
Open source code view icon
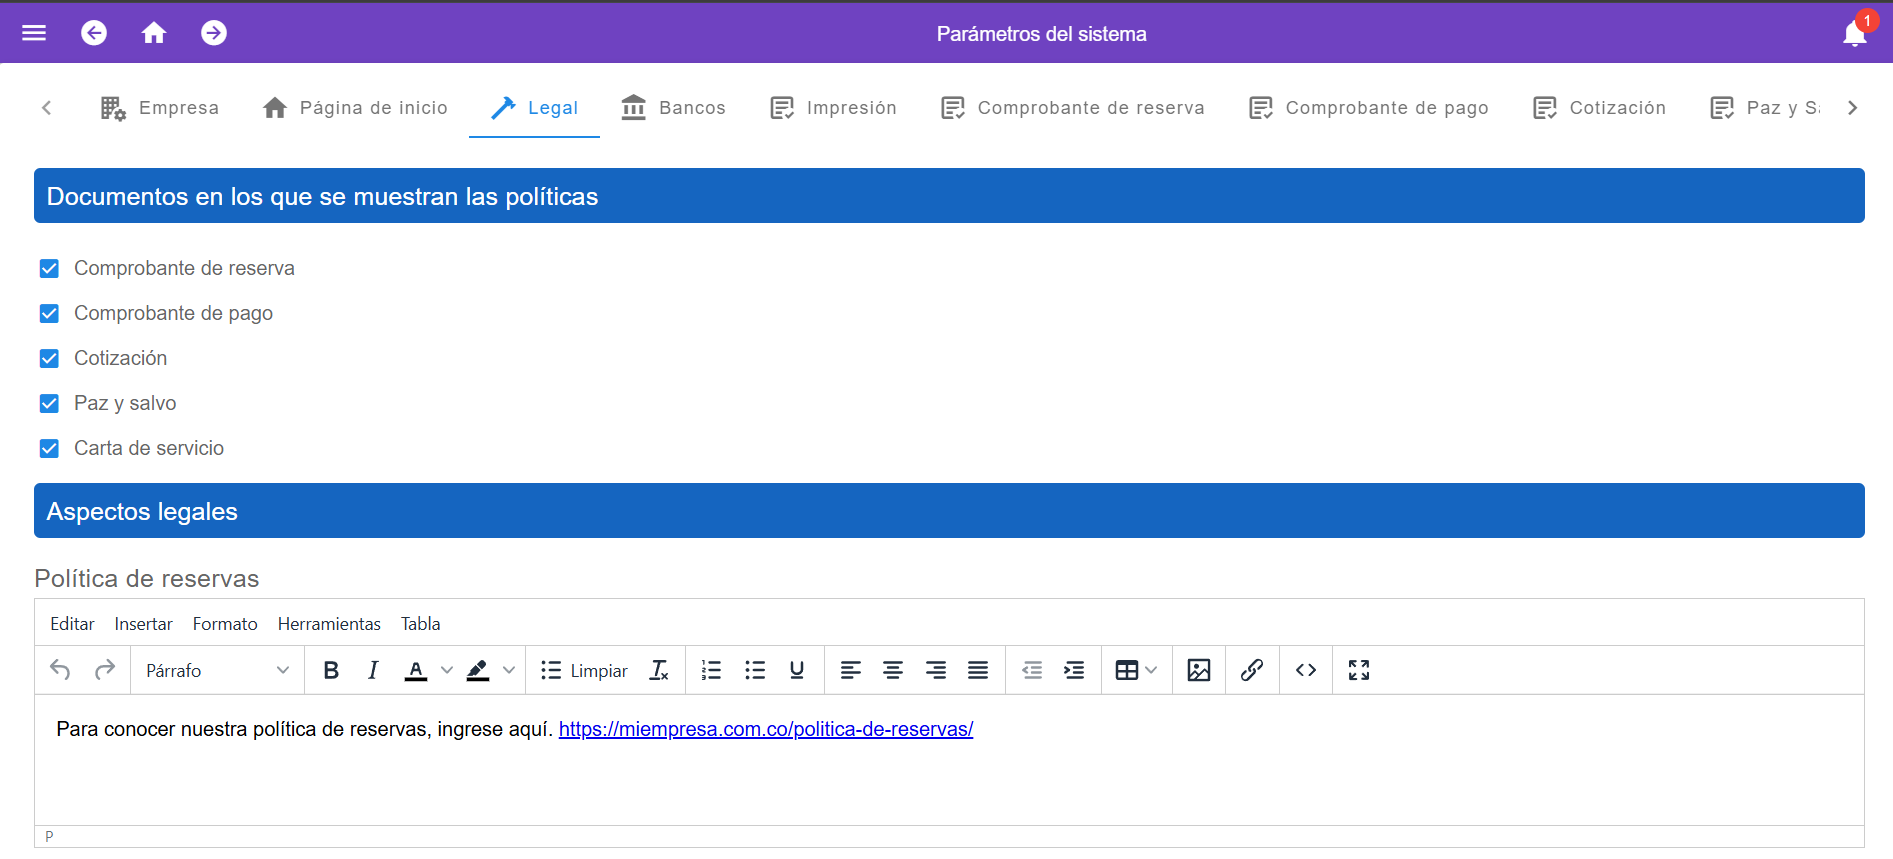(x=1305, y=670)
